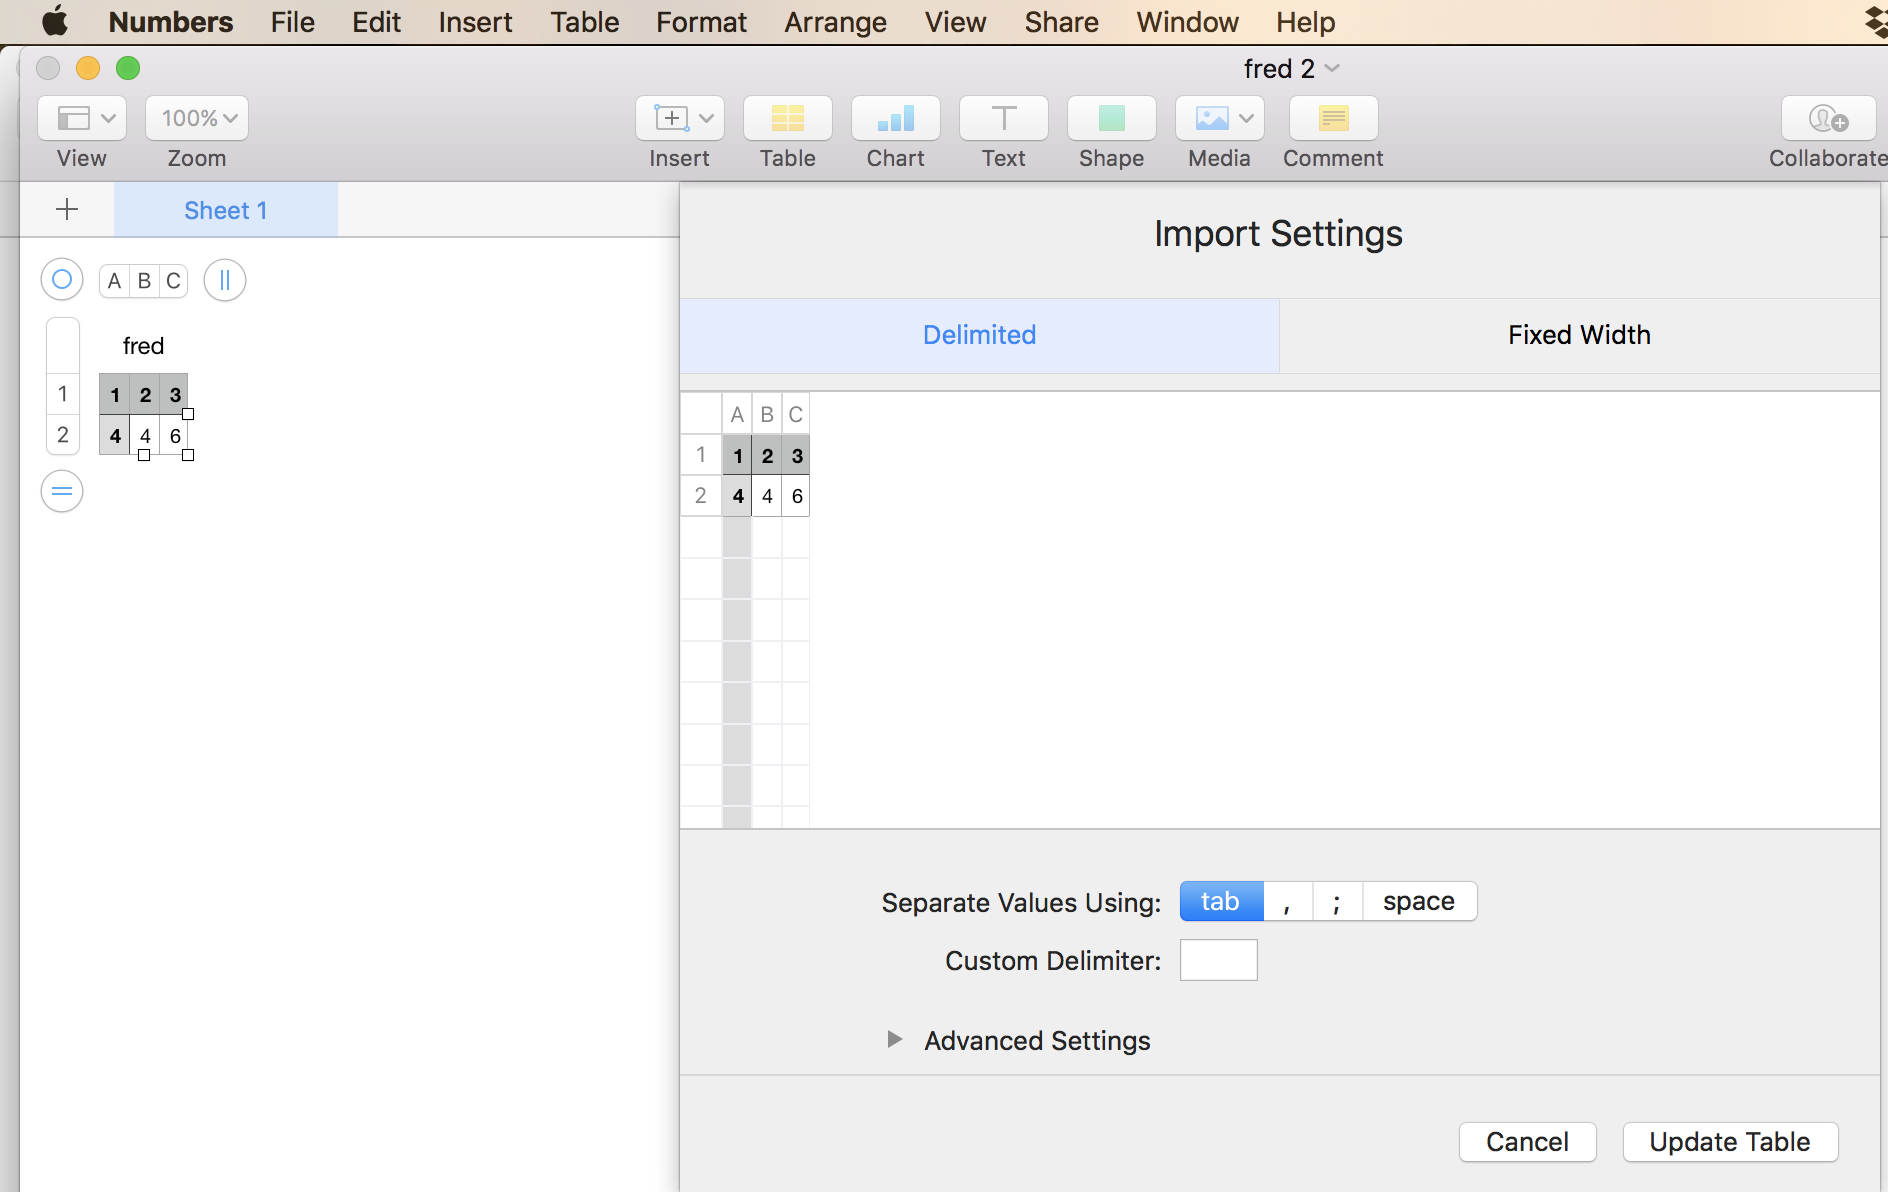Screen dimensions: 1888x1192
Task: Click the add-column handle on table
Action: [x=225, y=280]
